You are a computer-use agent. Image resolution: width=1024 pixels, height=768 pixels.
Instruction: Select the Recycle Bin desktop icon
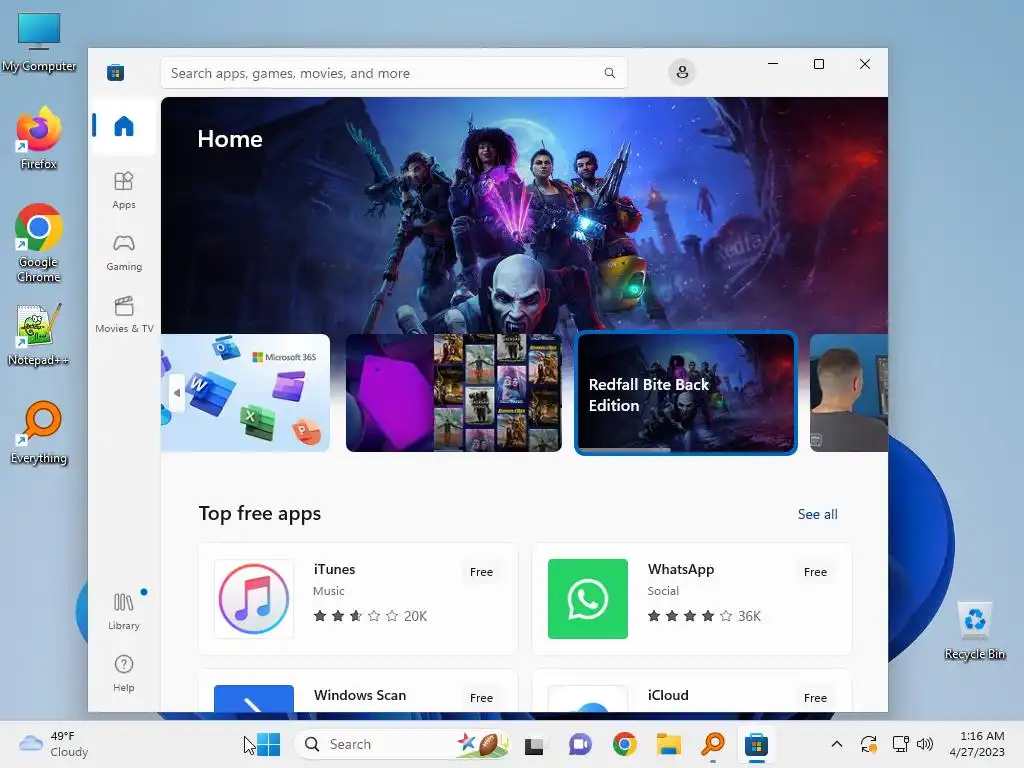coord(975,631)
